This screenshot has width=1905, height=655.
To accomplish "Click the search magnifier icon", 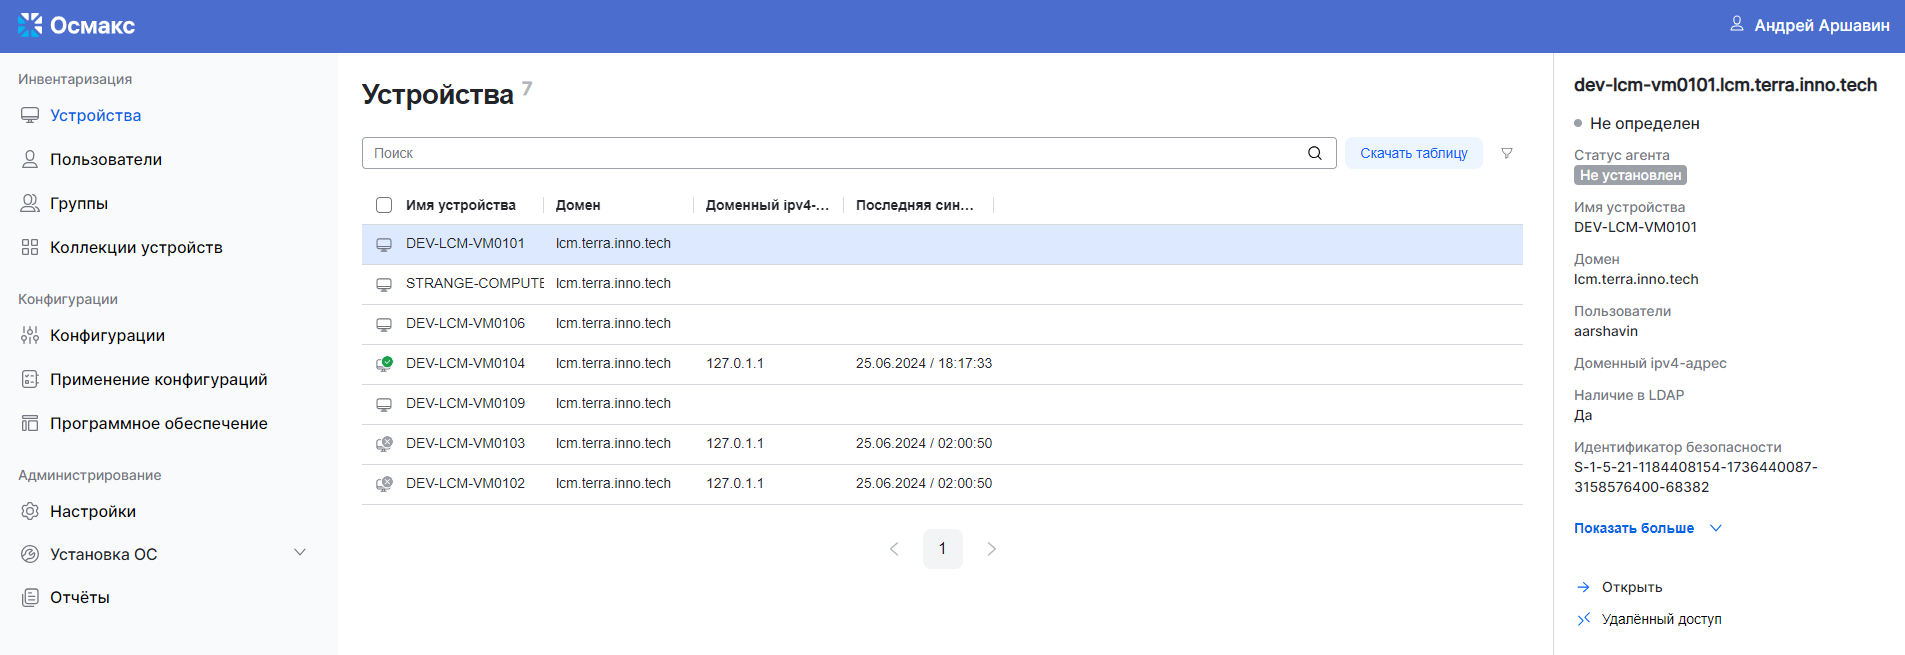I will (1314, 153).
